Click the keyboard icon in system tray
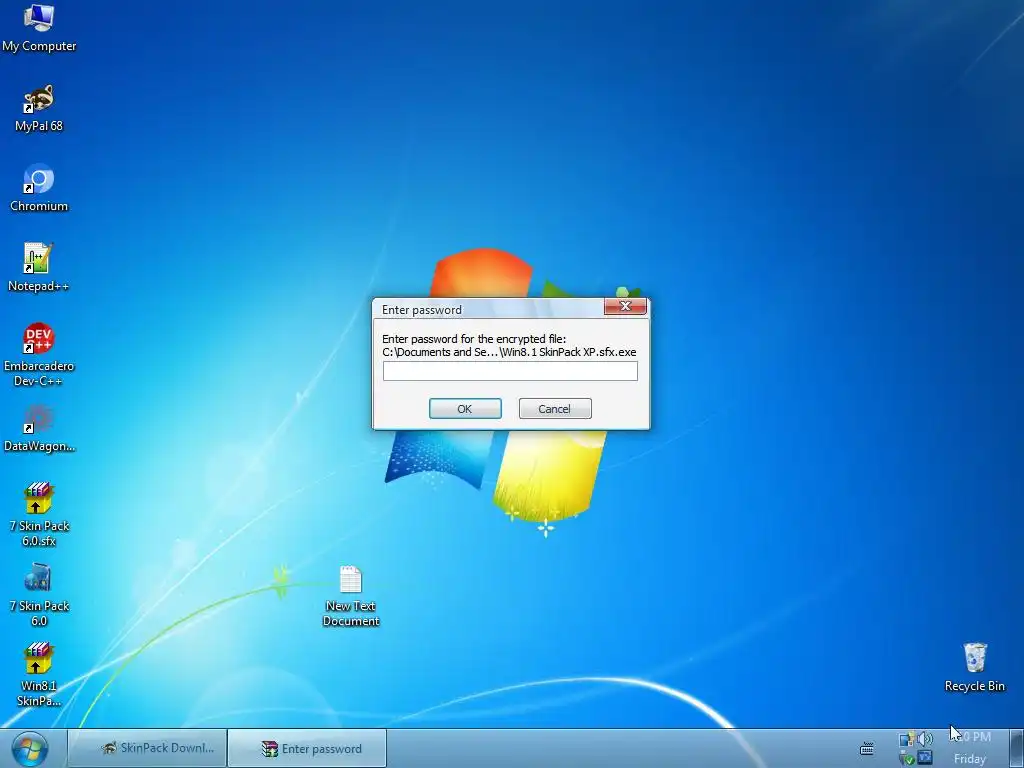 867,748
